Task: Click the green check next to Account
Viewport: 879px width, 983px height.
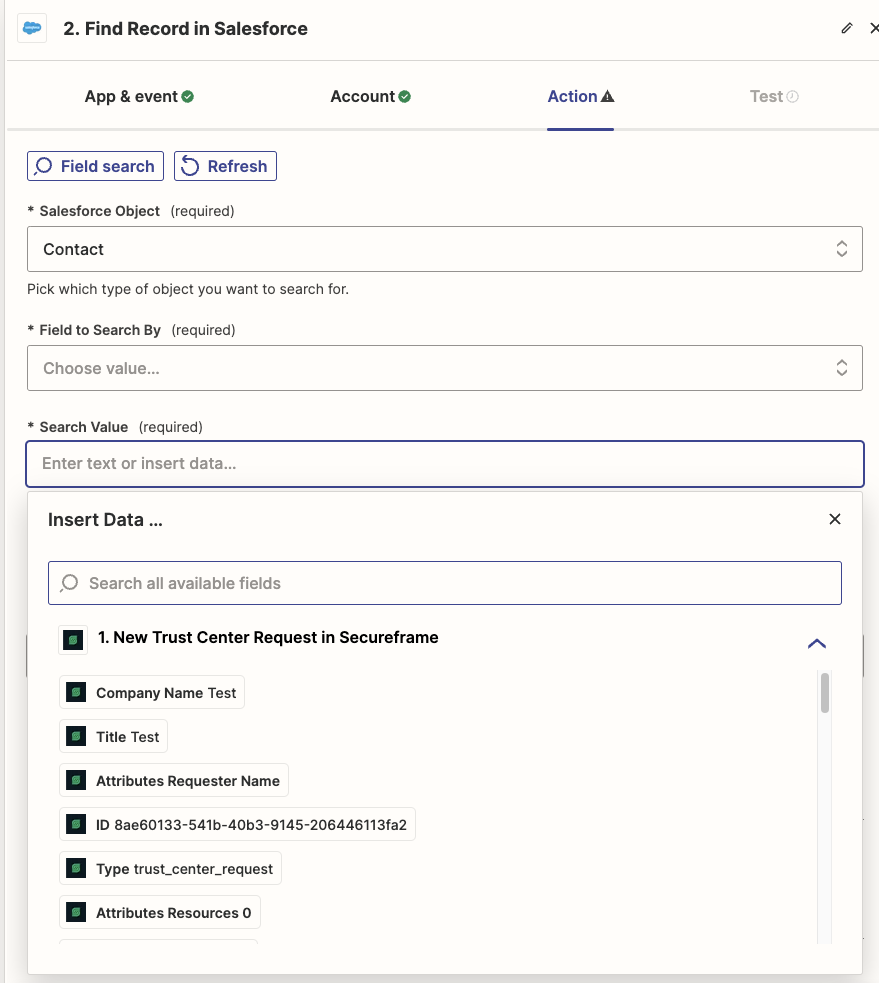Action: tap(404, 97)
